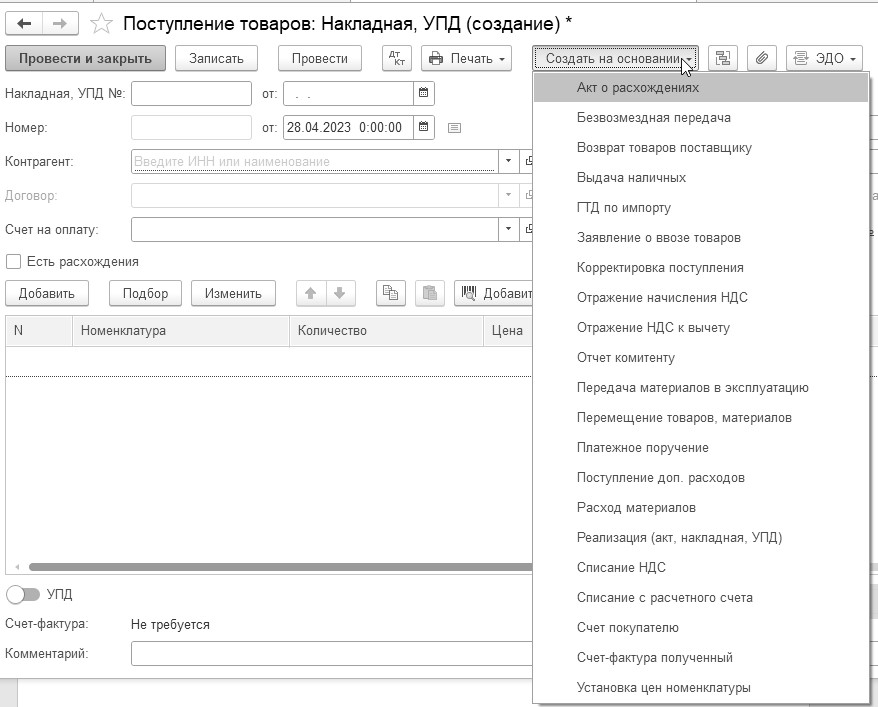Click the Провести button
Screen dimensions: 878x707
click(x=320, y=58)
